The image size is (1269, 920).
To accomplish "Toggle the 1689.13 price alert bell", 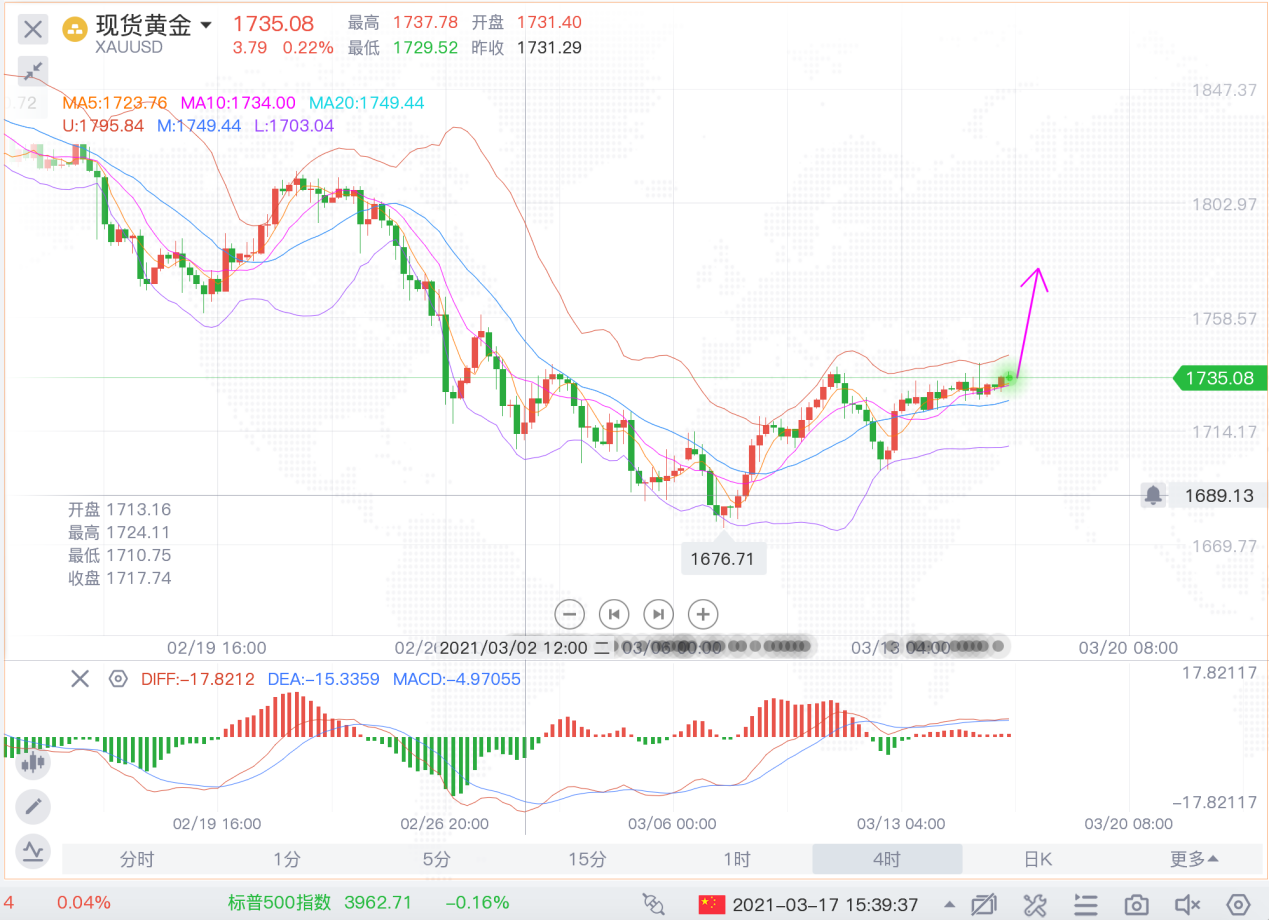I will click(x=1154, y=495).
